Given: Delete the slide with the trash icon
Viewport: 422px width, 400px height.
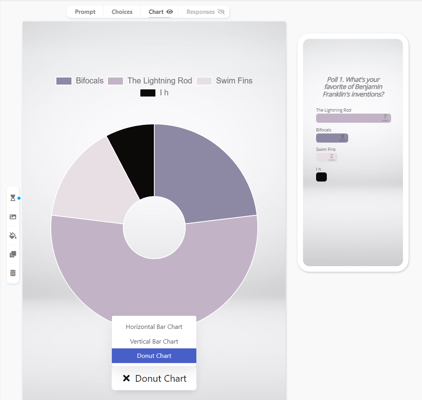Looking at the screenshot, I should click(x=13, y=273).
